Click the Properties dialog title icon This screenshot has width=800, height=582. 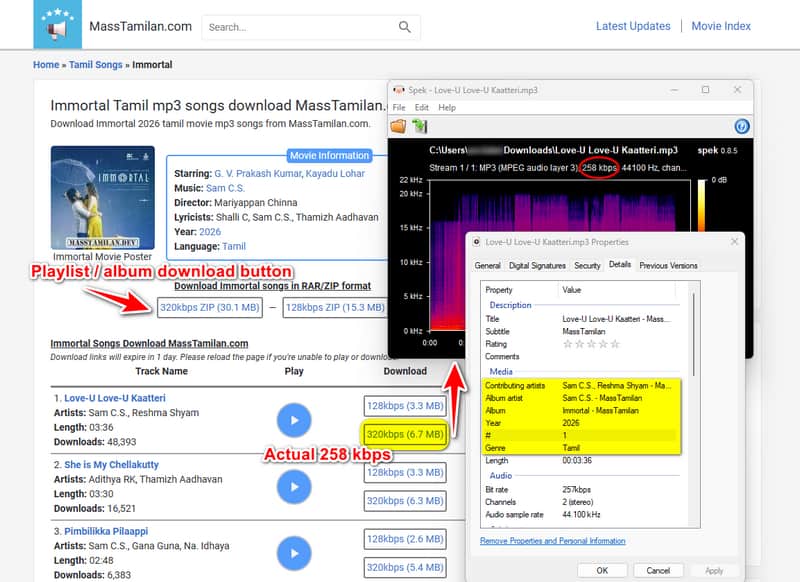pyautogui.click(x=476, y=242)
